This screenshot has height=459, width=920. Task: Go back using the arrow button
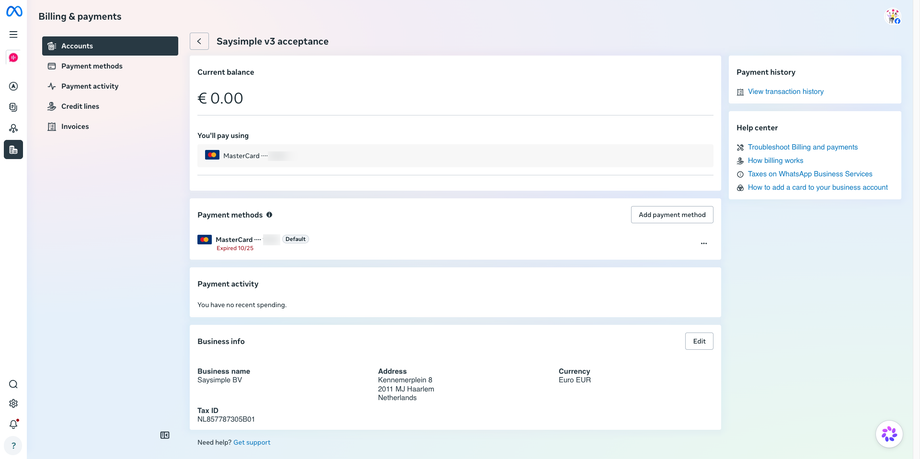[199, 41]
